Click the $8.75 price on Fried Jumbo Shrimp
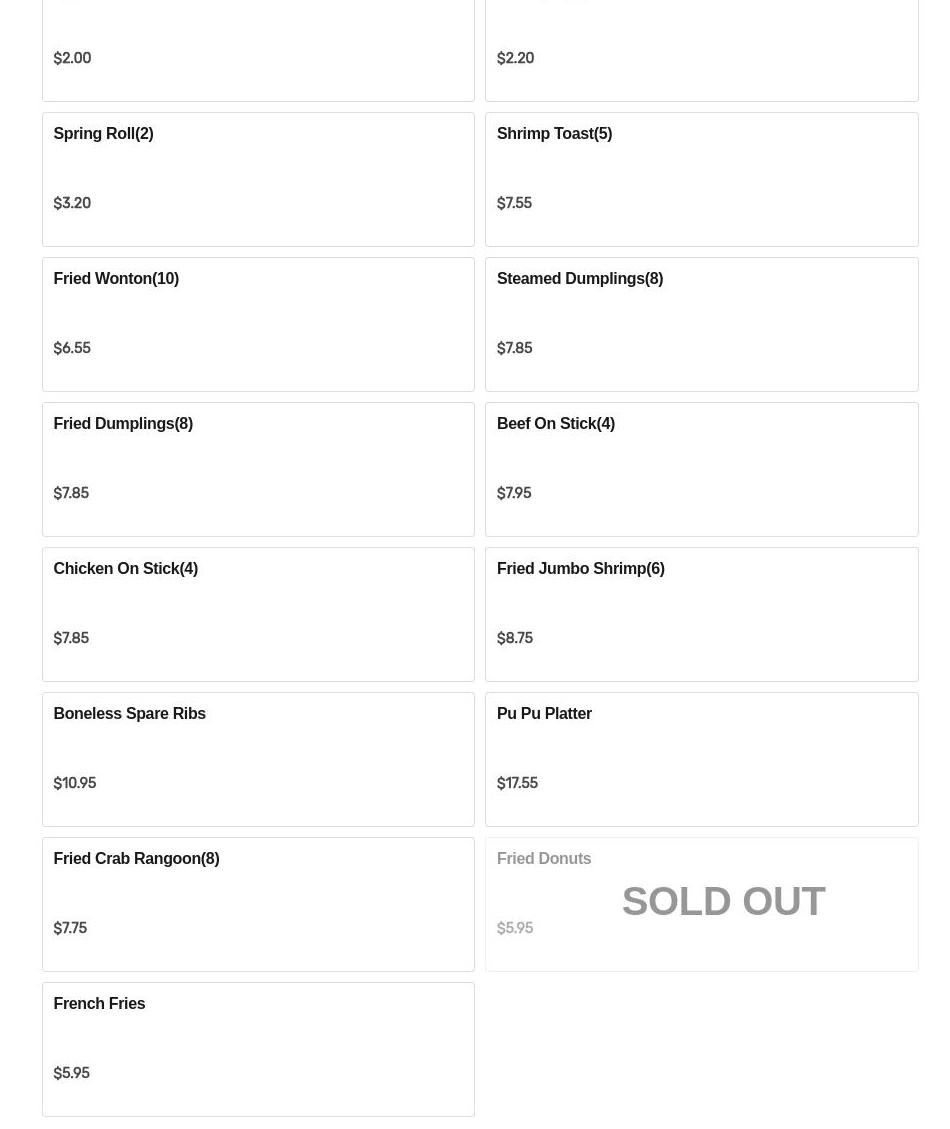 tap(515, 638)
